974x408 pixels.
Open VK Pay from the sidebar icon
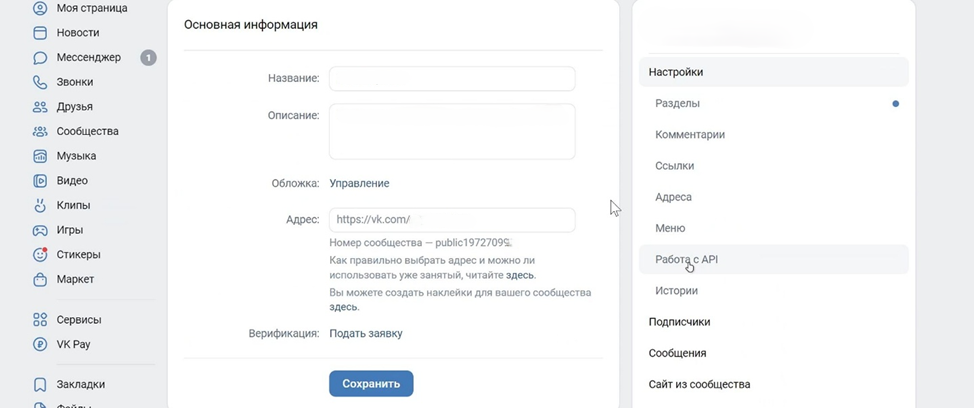coord(40,344)
